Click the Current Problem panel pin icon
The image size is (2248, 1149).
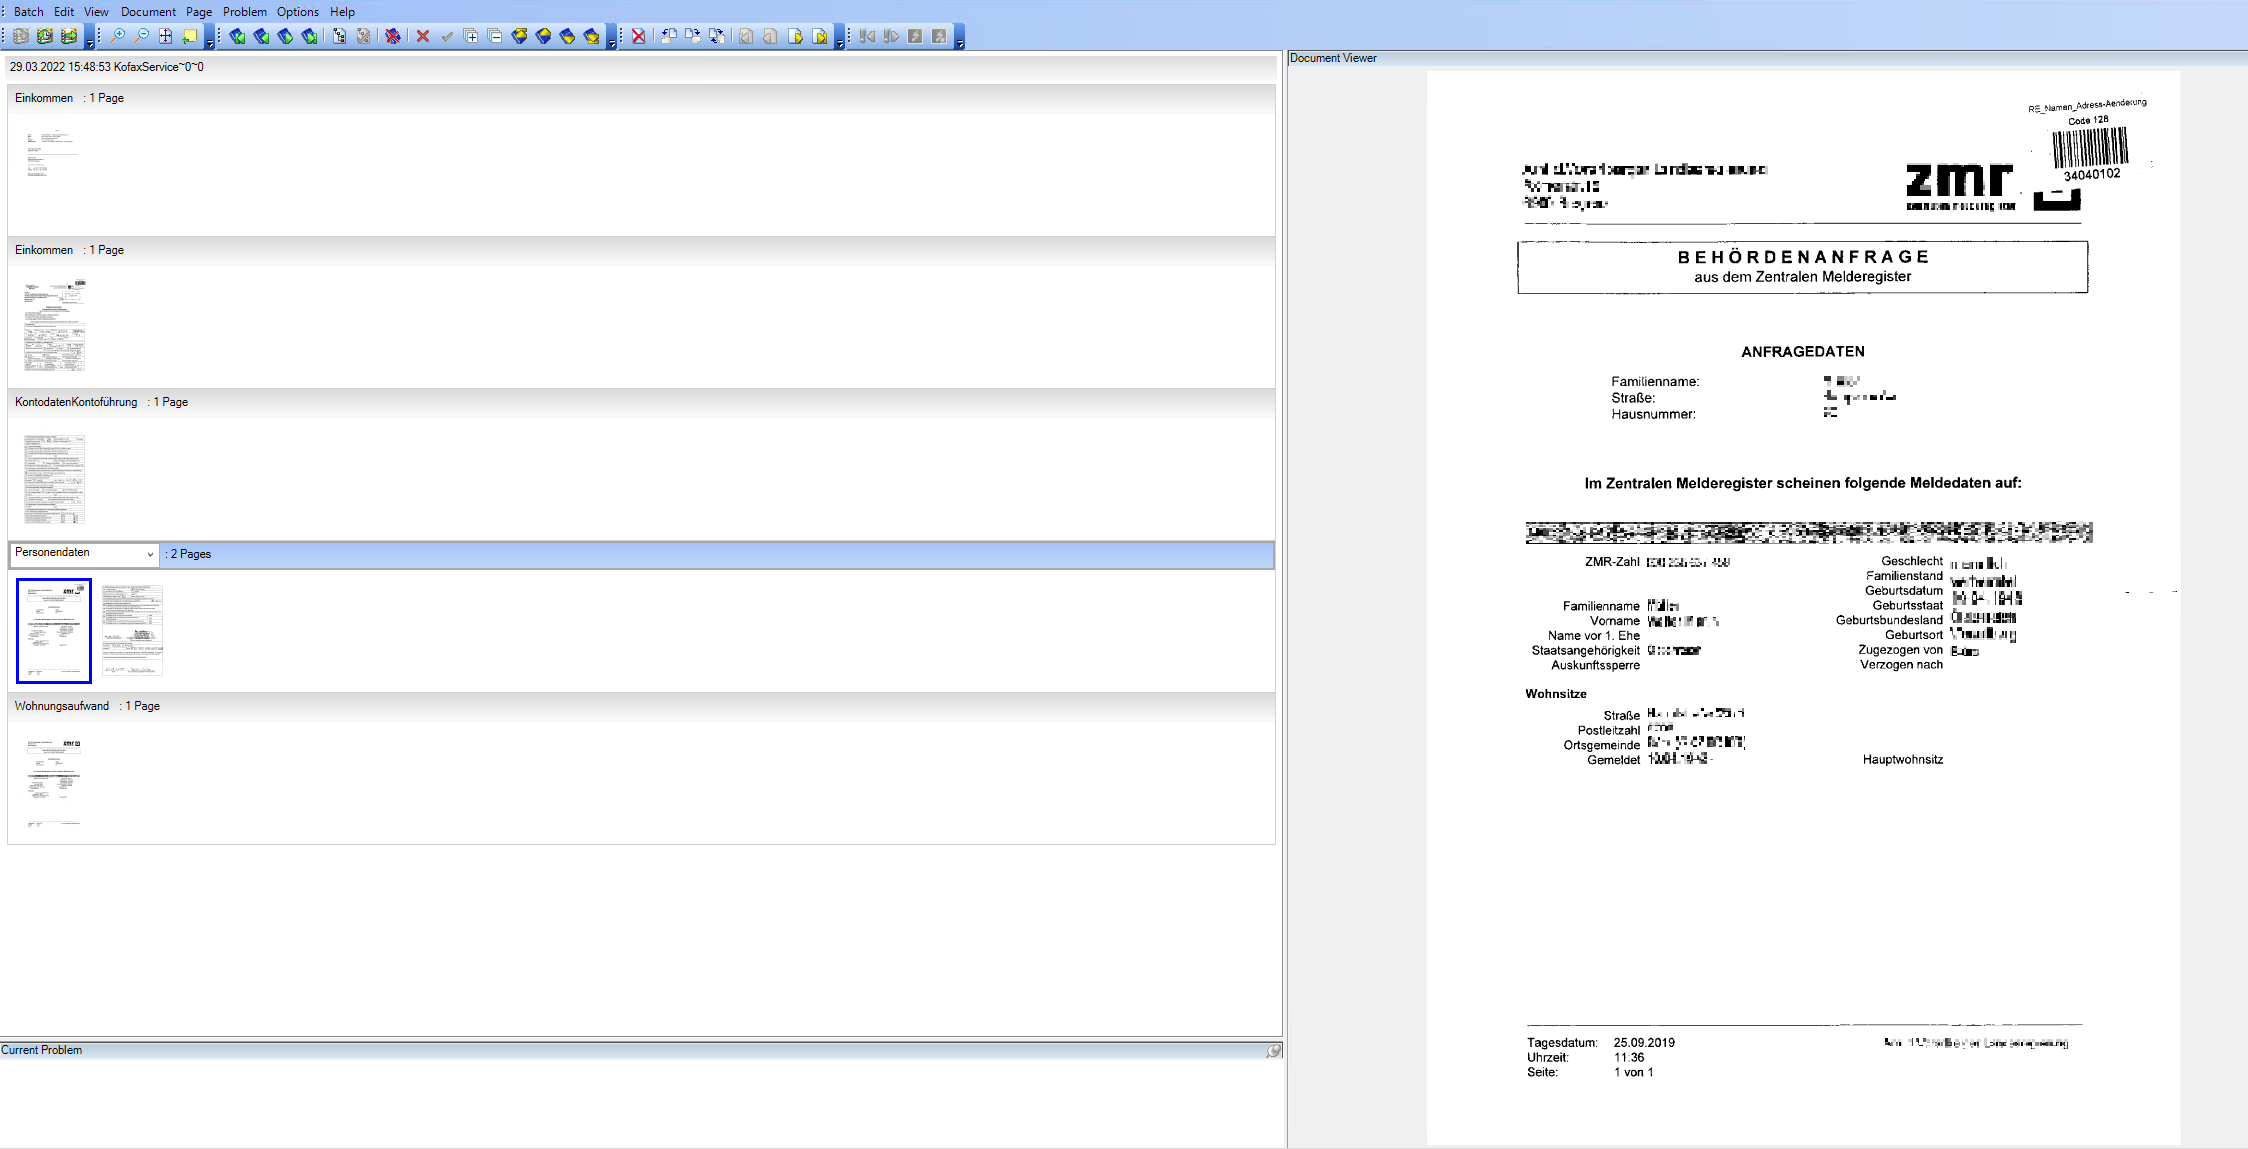(x=1273, y=1050)
